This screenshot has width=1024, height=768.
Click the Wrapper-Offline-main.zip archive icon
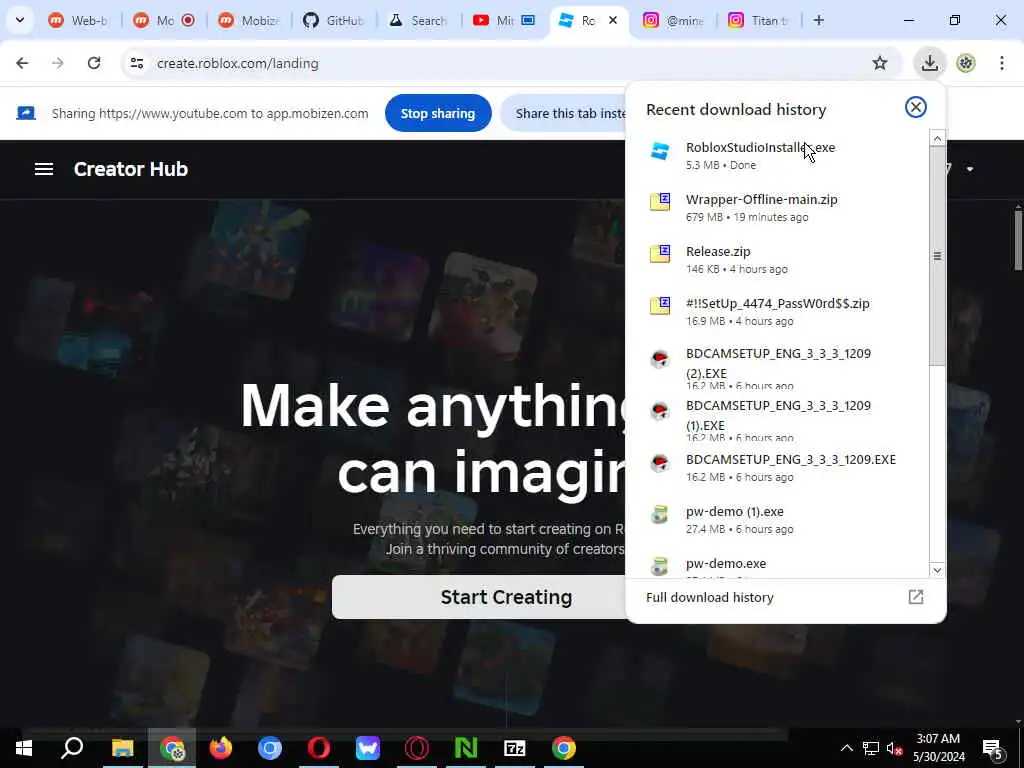[660, 202]
